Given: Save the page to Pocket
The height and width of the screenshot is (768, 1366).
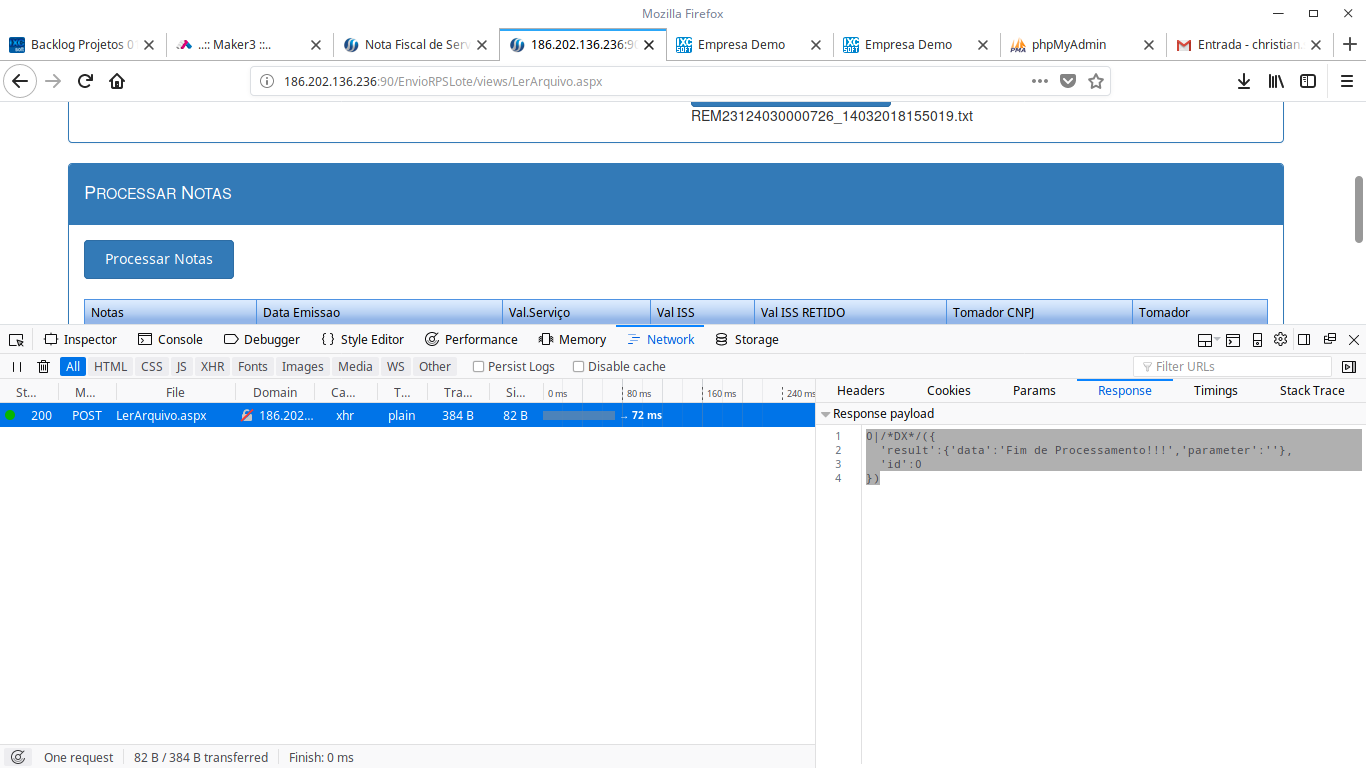Looking at the screenshot, I should [x=1068, y=81].
